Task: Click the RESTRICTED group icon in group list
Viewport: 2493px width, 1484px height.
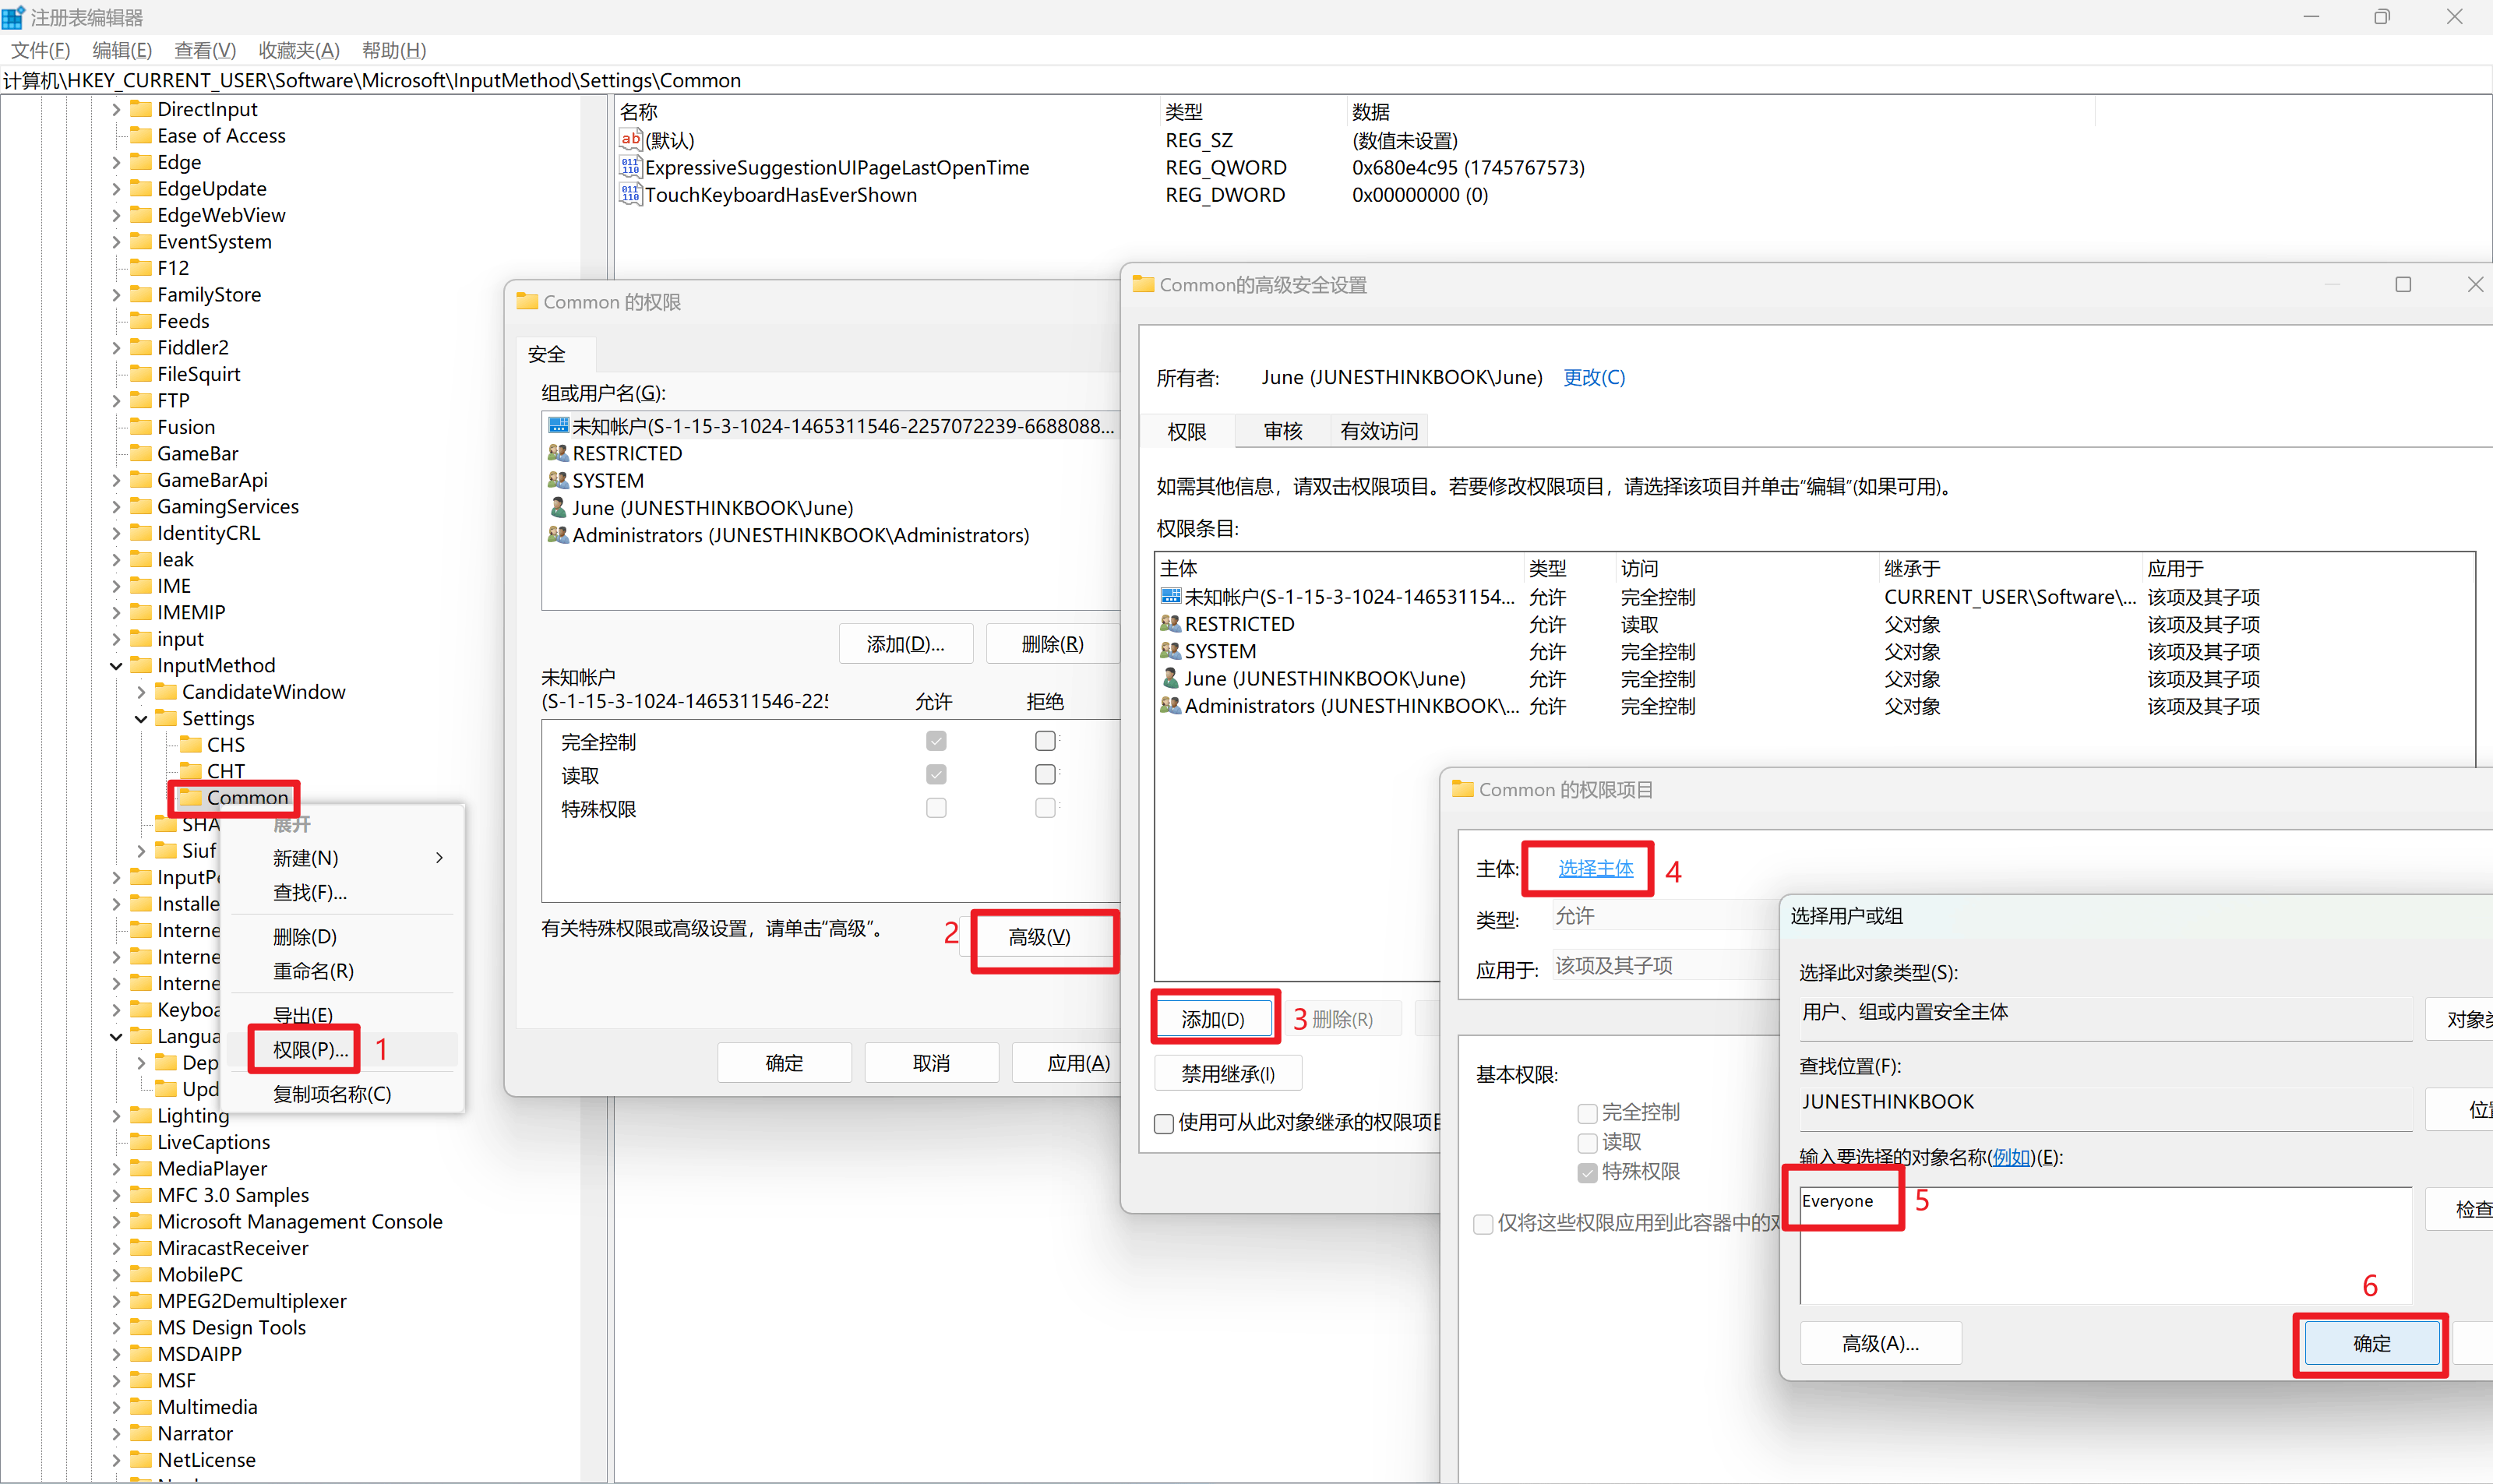Action: tap(558, 453)
